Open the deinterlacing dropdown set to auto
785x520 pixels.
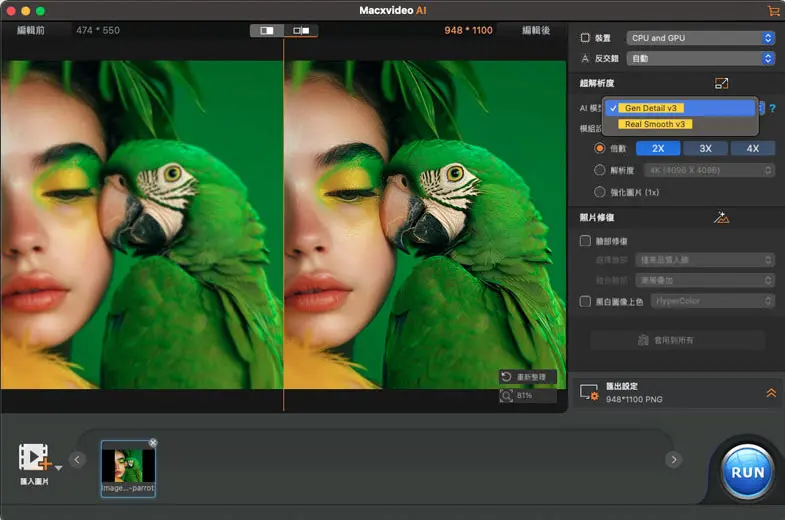(x=701, y=59)
